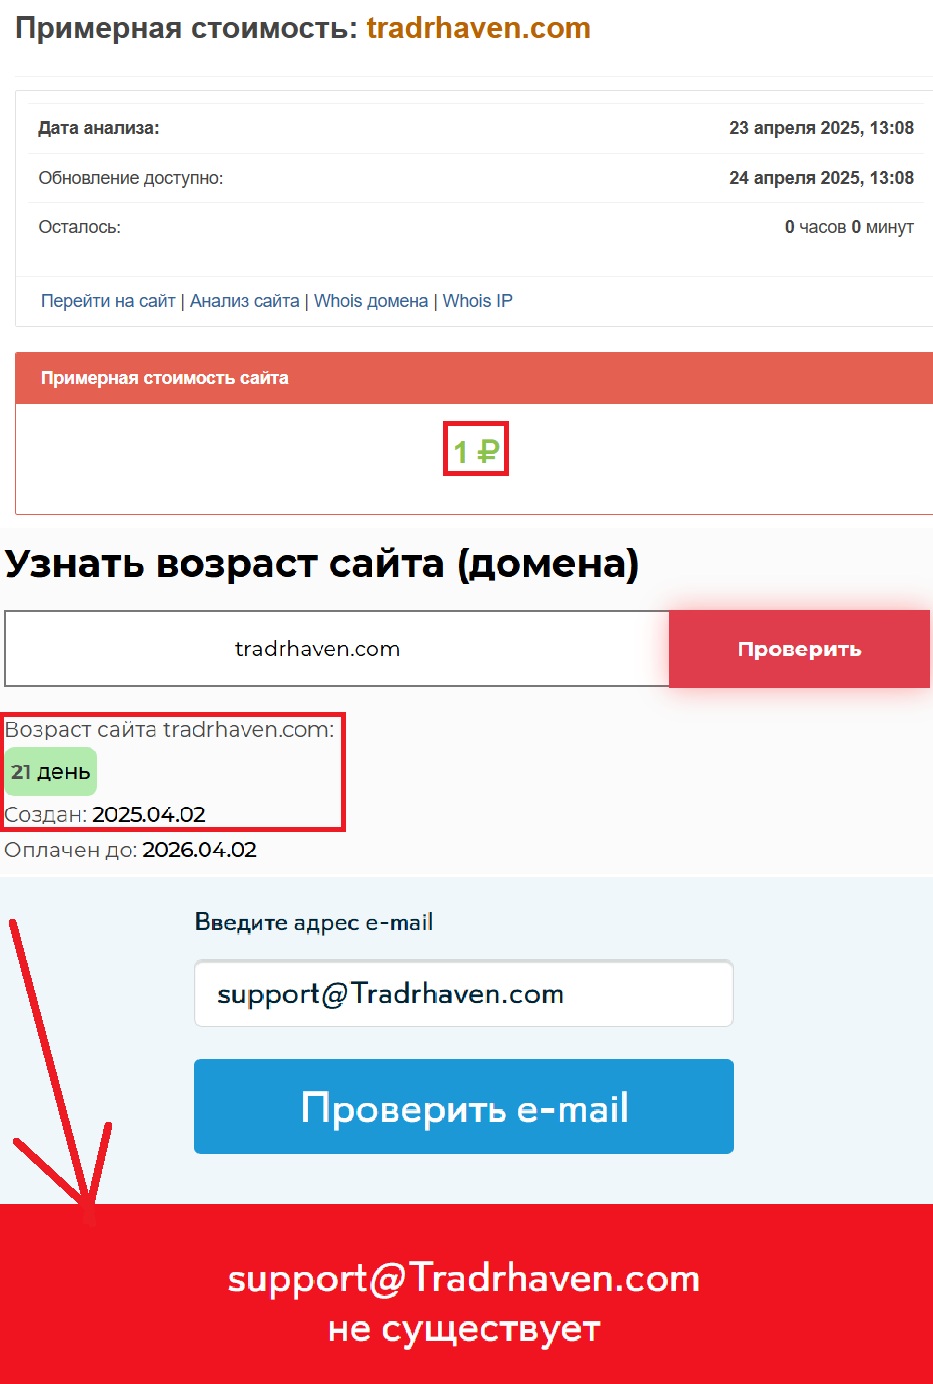Open the 'Анализ сайта' link
The width and height of the screenshot is (933, 1384).
pyautogui.click(x=245, y=301)
